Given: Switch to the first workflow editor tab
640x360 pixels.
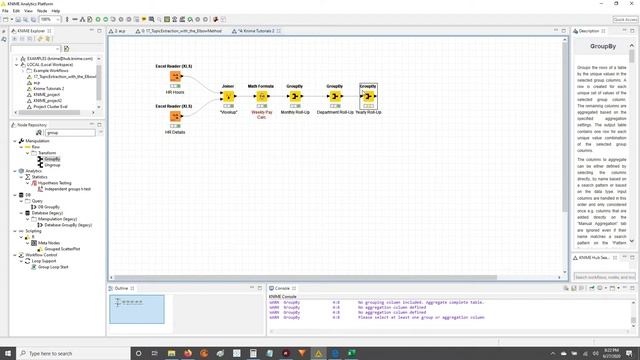Looking at the screenshot, I should 117,31.
